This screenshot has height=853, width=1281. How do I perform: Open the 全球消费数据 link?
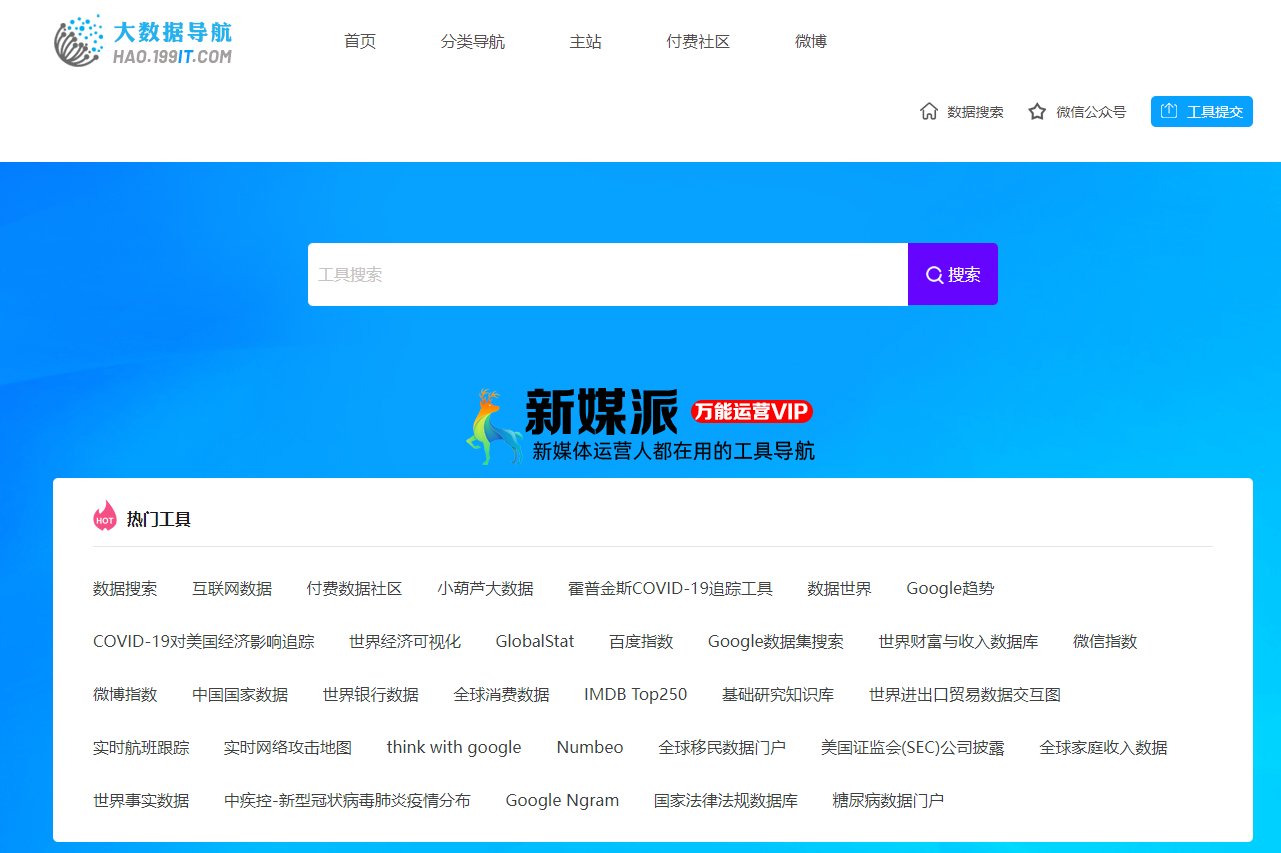(501, 695)
